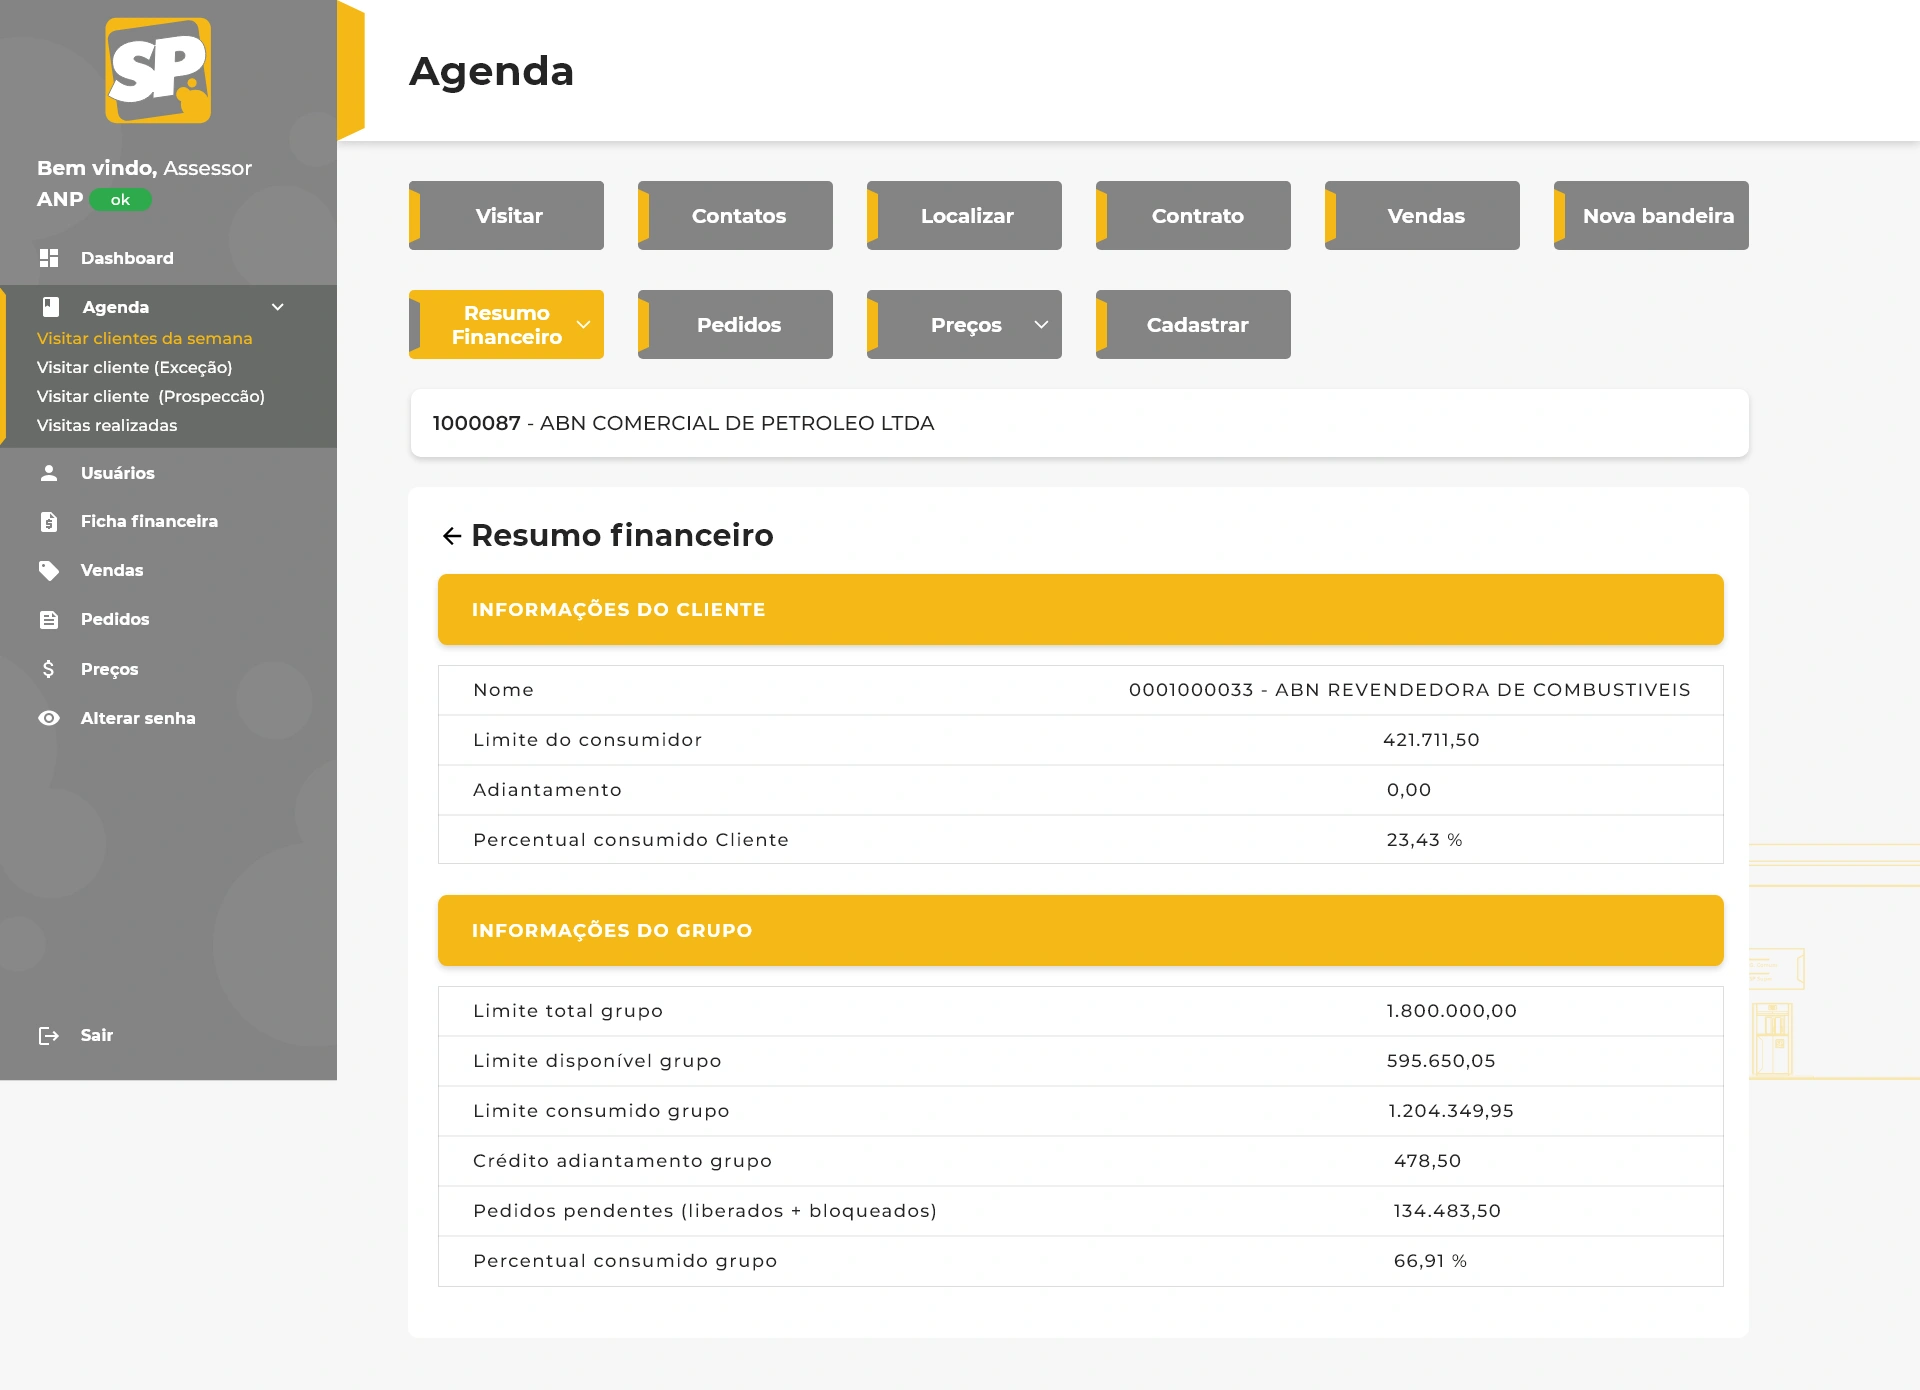Click the Preços dollar sign icon
This screenshot has width=1920, height=1390.
click(x=49, y=669)
